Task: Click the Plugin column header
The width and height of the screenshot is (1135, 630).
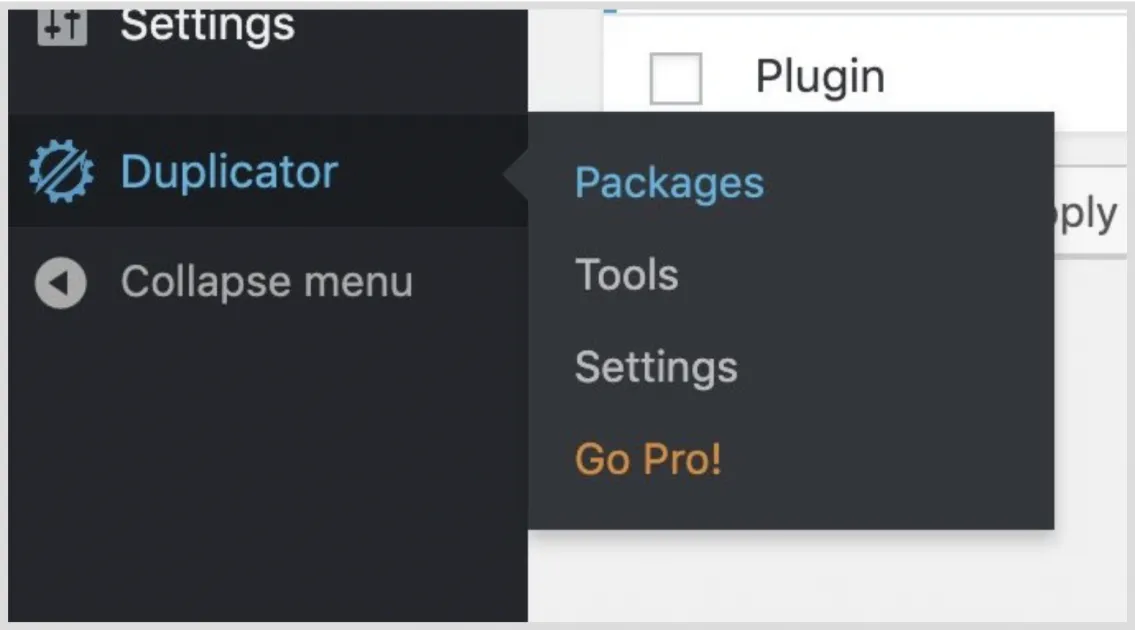Action: [x=820, y=73]
